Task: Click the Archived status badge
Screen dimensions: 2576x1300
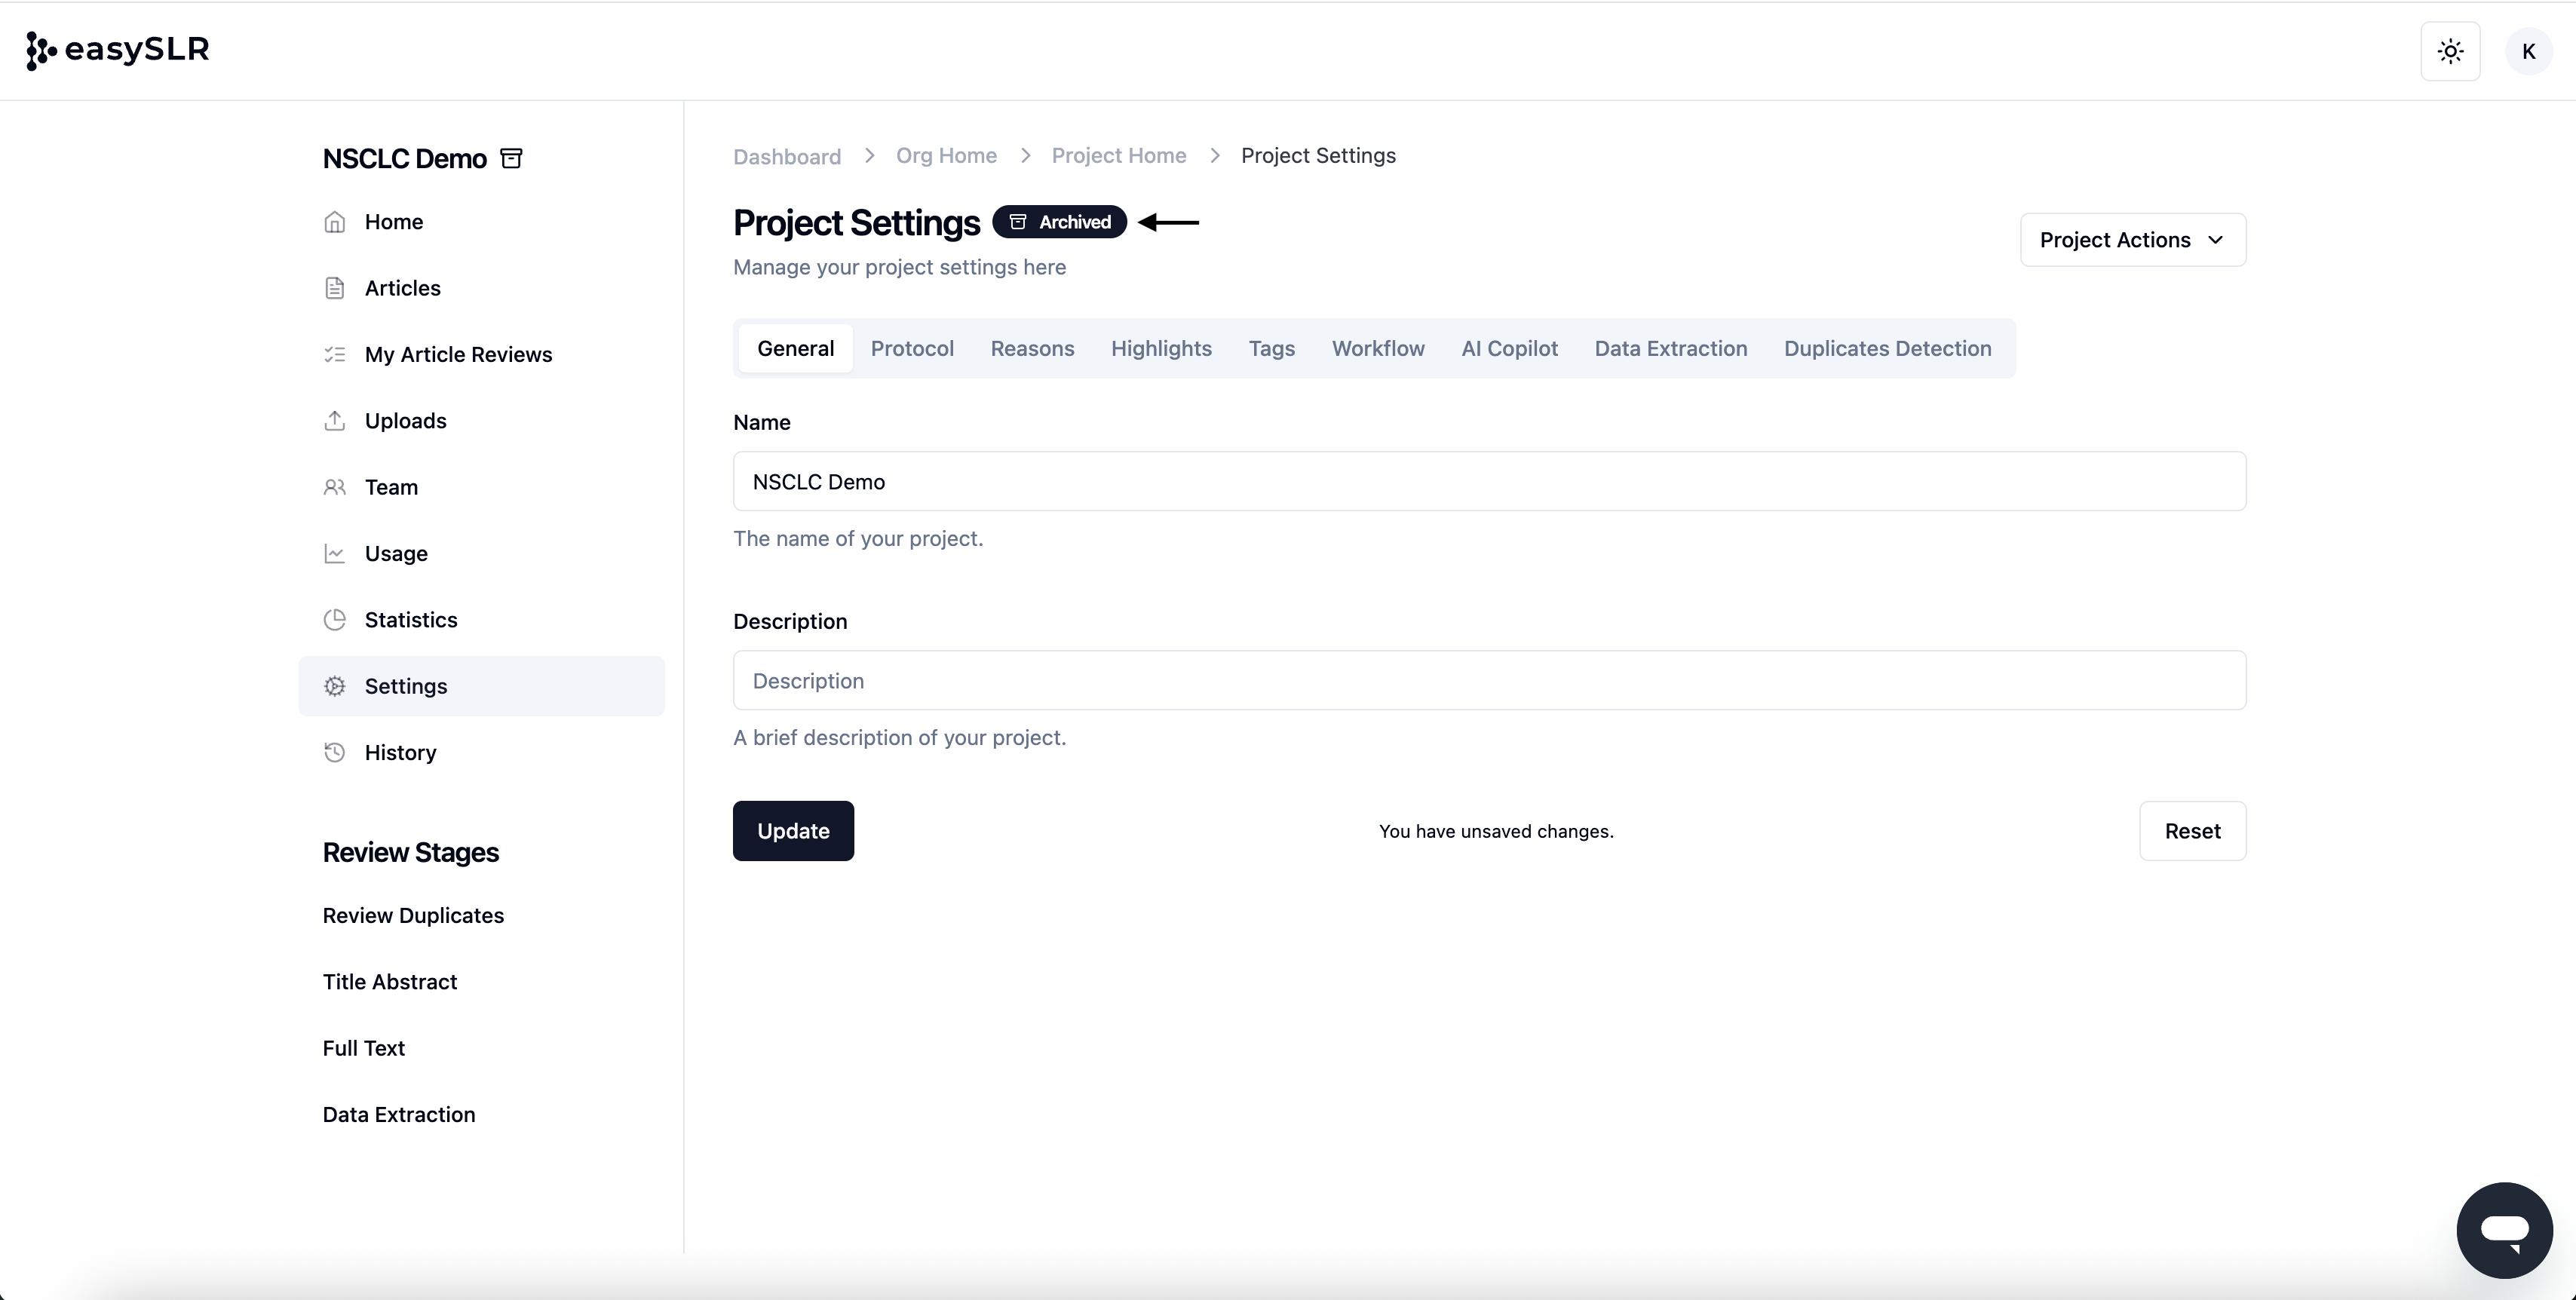Action: [x=1059, y=222]
